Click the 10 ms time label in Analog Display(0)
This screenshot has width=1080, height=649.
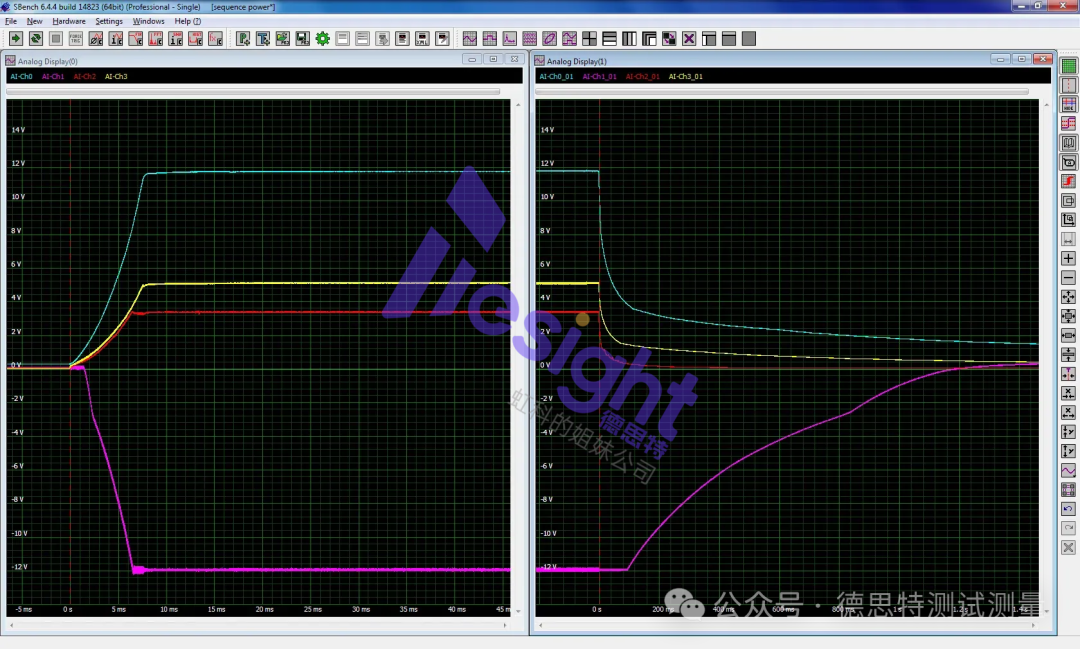point(169,610)
